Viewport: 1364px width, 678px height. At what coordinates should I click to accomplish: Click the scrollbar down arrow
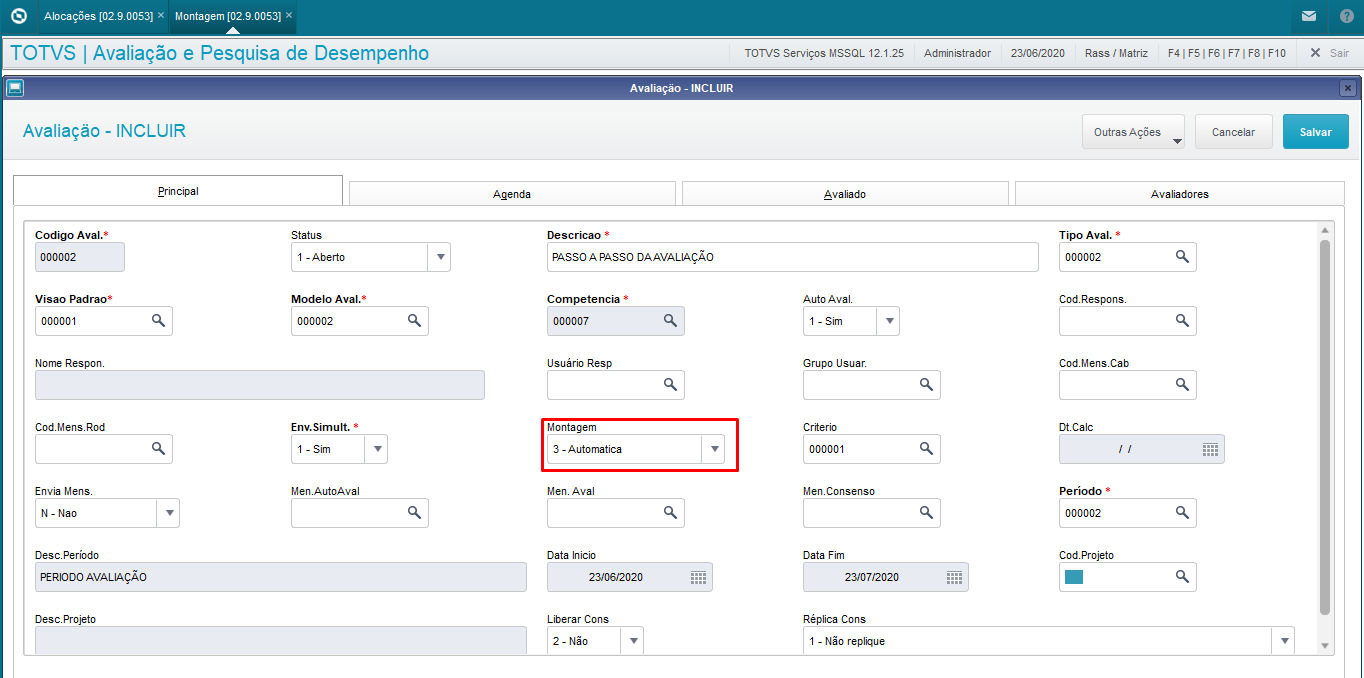pos(1325,646)
